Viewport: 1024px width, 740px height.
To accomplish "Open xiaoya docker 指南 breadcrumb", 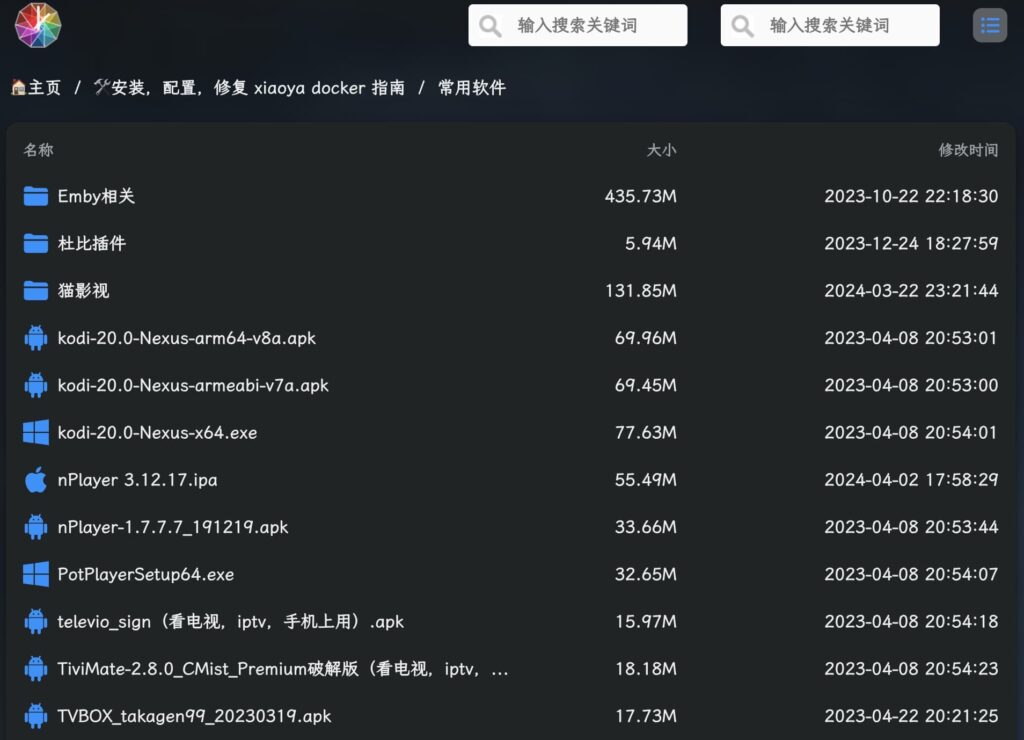I will pos(250,88).
